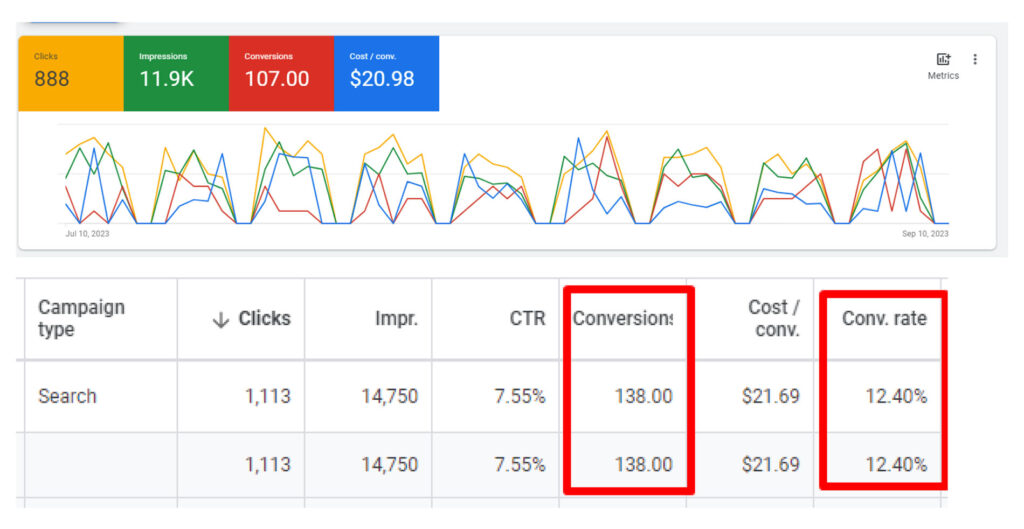Click the Jul 10, 2023 chart date label
Image resolution: width=1024 pixels, height=529 pixels.
pos(87,234)
